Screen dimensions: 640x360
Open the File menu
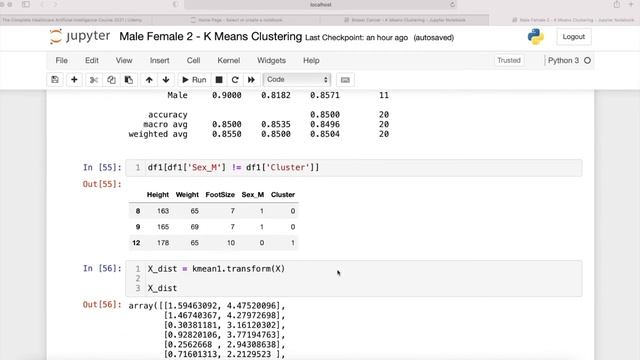tap(62, 60)
